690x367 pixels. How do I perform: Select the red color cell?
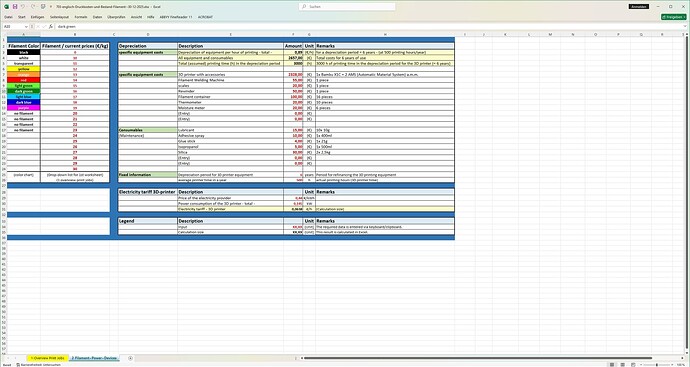24,80
